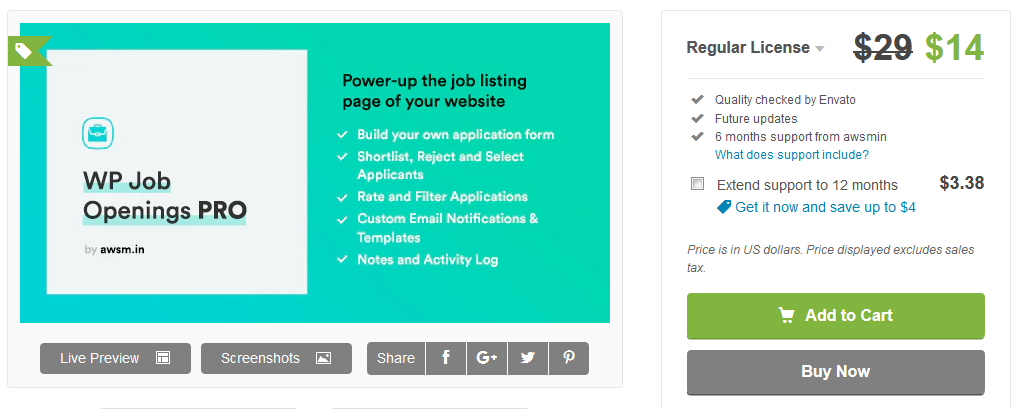Click the Twitter share icon
Viewport: 1011px width, 409px height.
tap(528, 358)
